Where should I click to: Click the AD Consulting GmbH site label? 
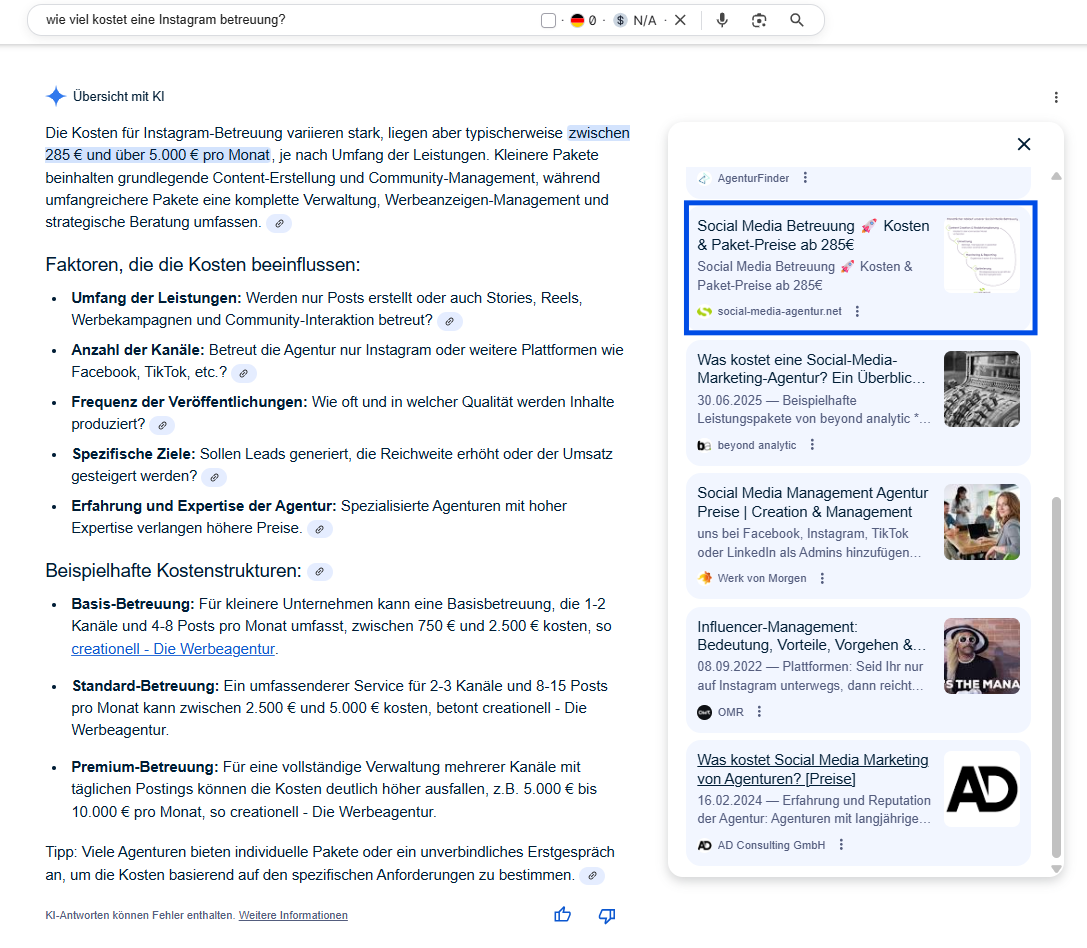click(x=771, y=845)
